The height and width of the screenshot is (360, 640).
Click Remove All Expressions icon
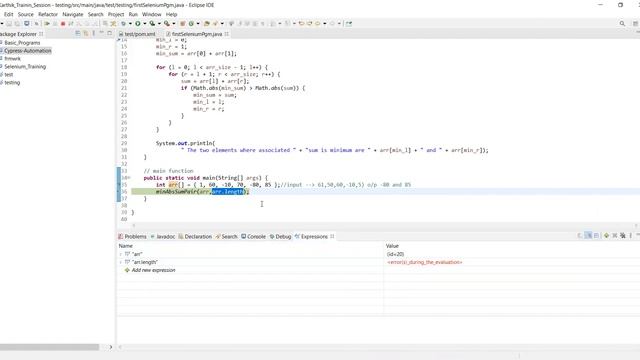click(x=622, y=236)
